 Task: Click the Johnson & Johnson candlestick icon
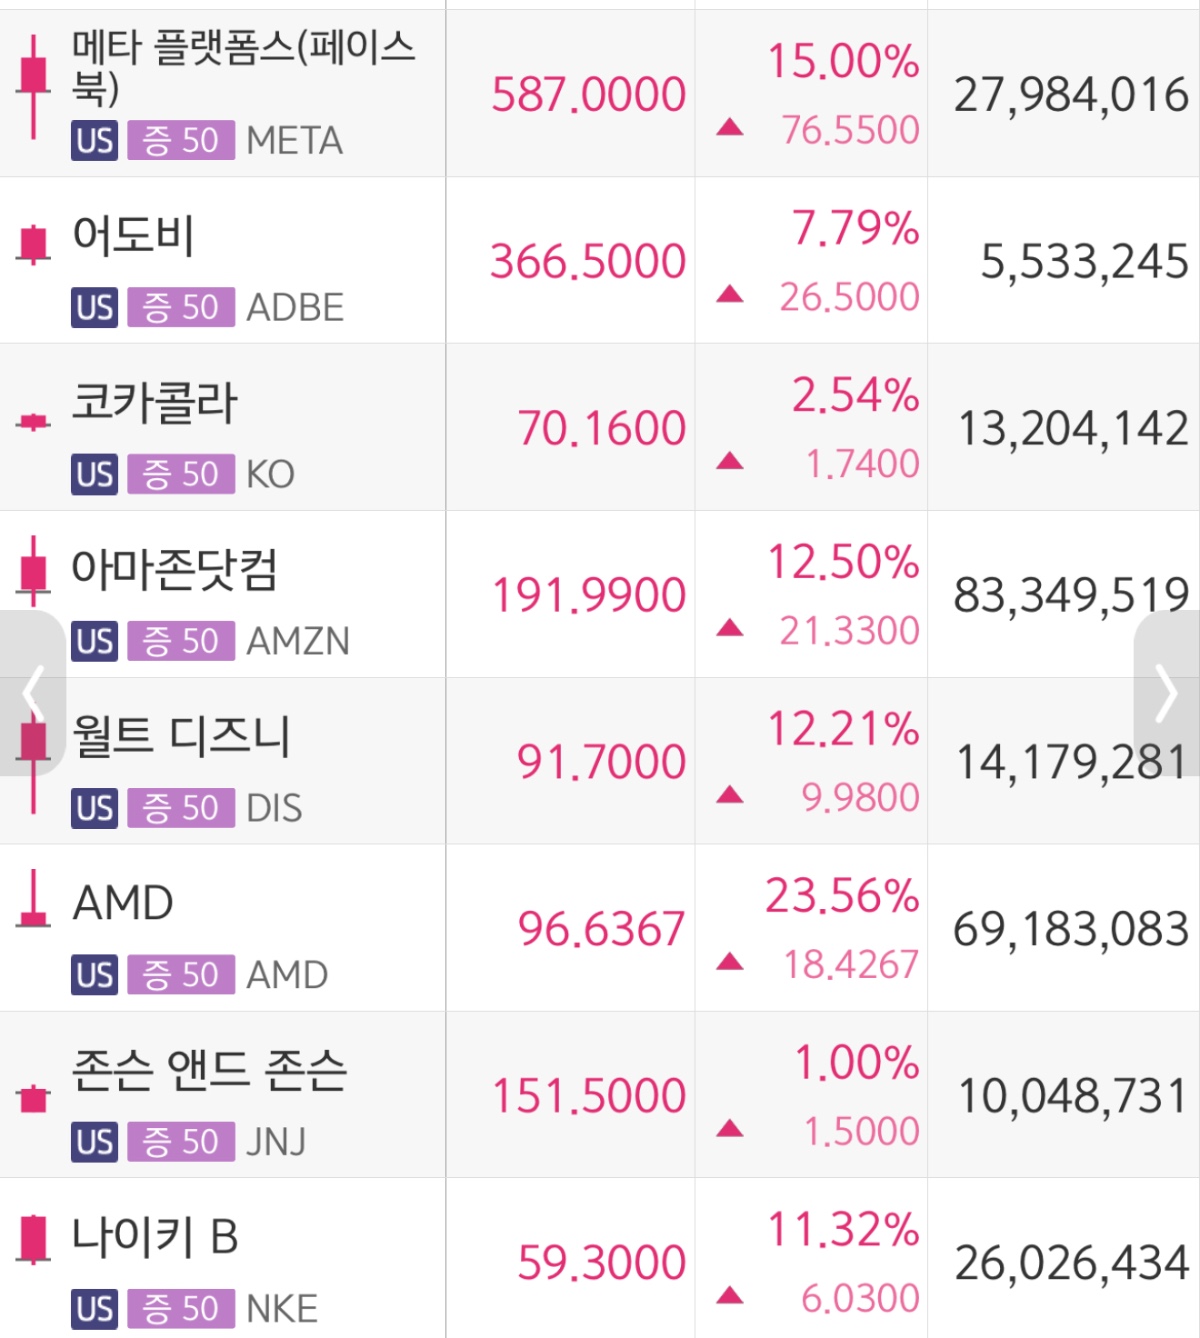[x=34, y=1098]
